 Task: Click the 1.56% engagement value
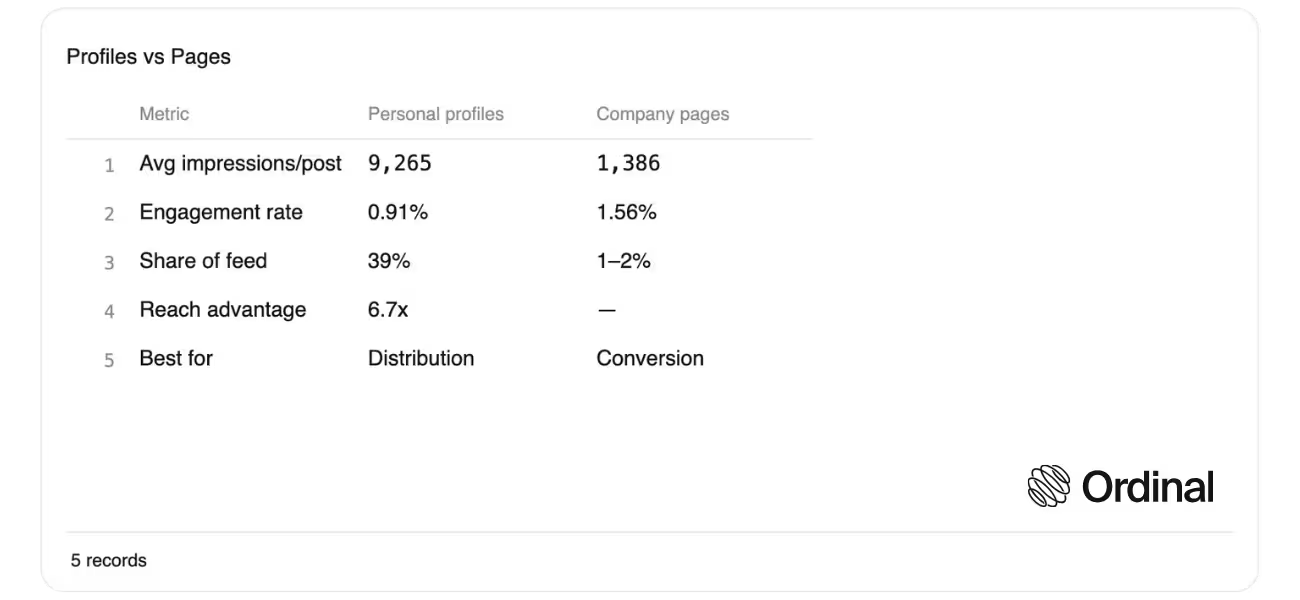[x=627, y=212]
